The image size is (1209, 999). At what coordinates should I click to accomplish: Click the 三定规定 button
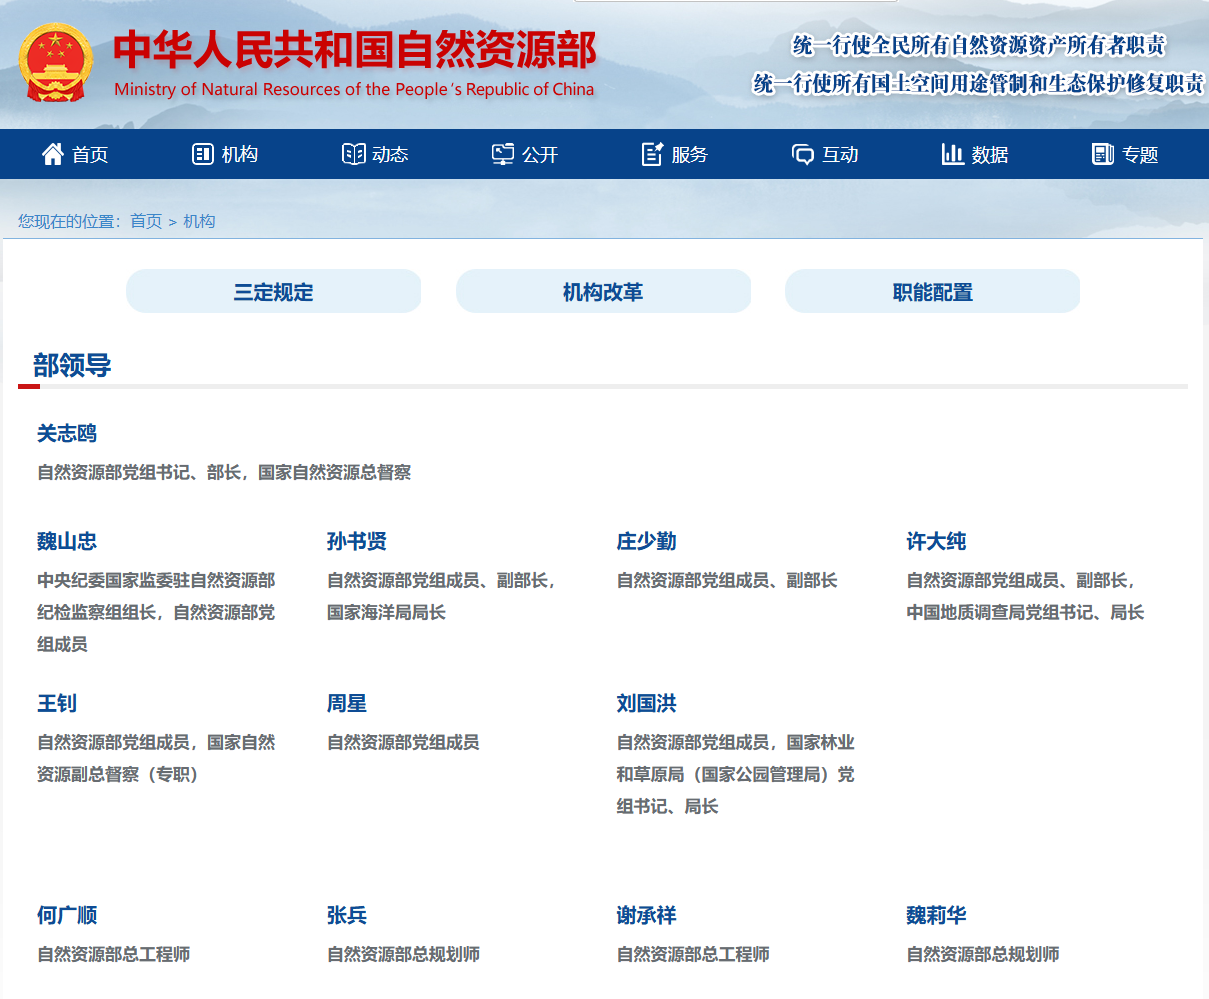pyautogui.click(x=273, y=291)
